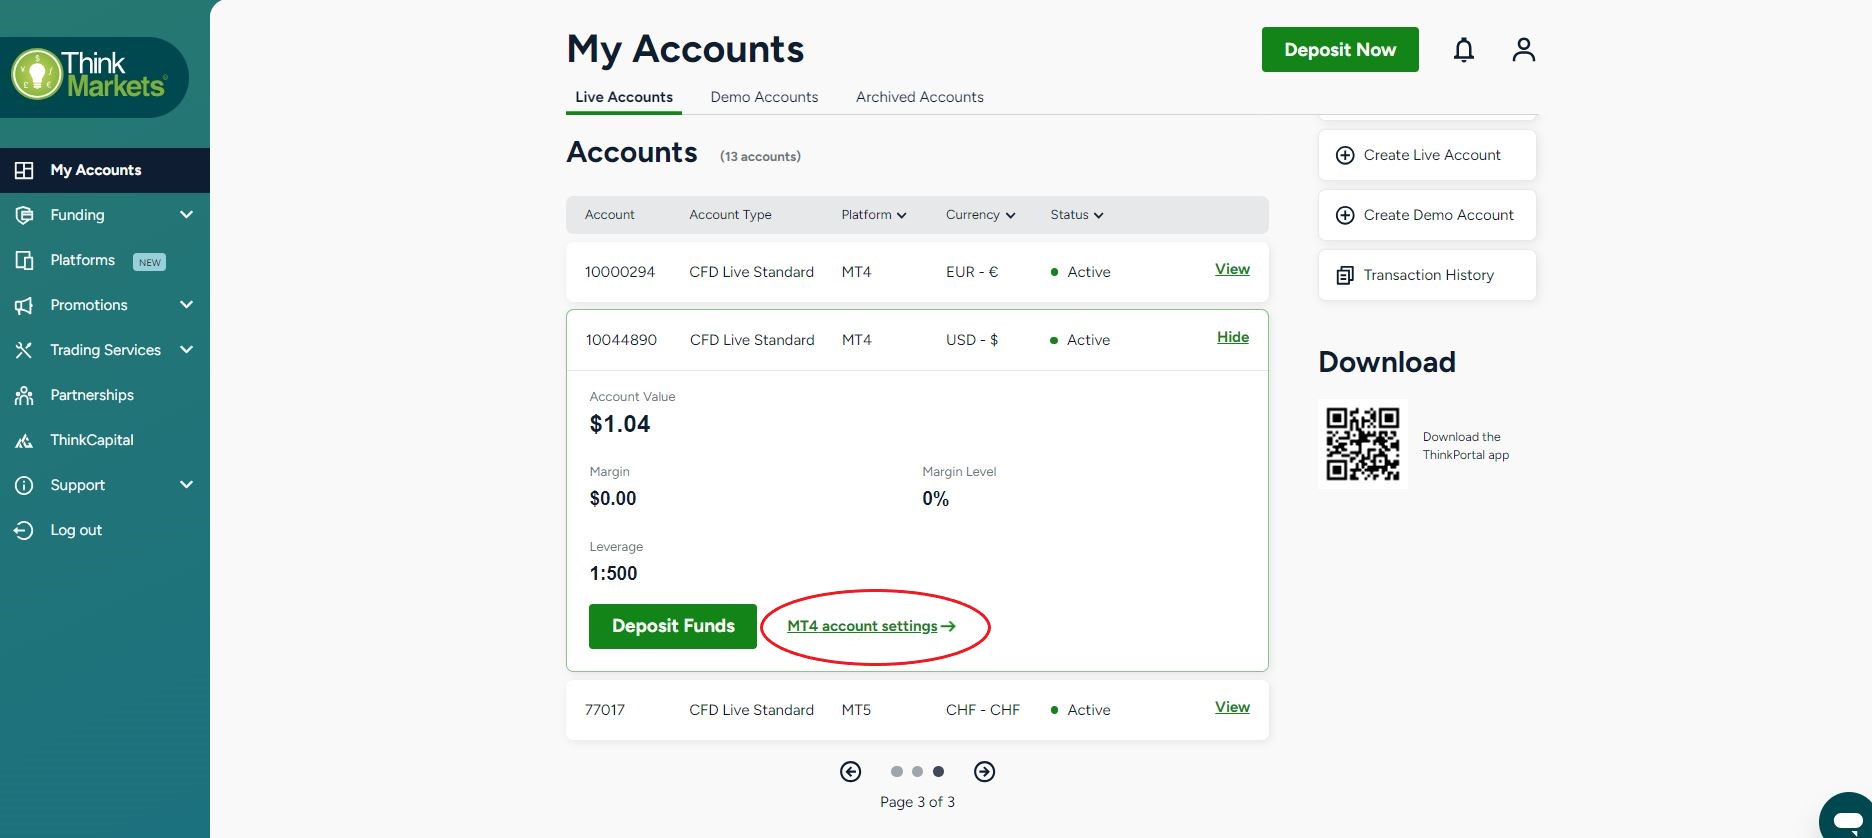Open the Status column filter dropdown
The height and width of the screenshot is (838, 1872).
pos(1076,215)
